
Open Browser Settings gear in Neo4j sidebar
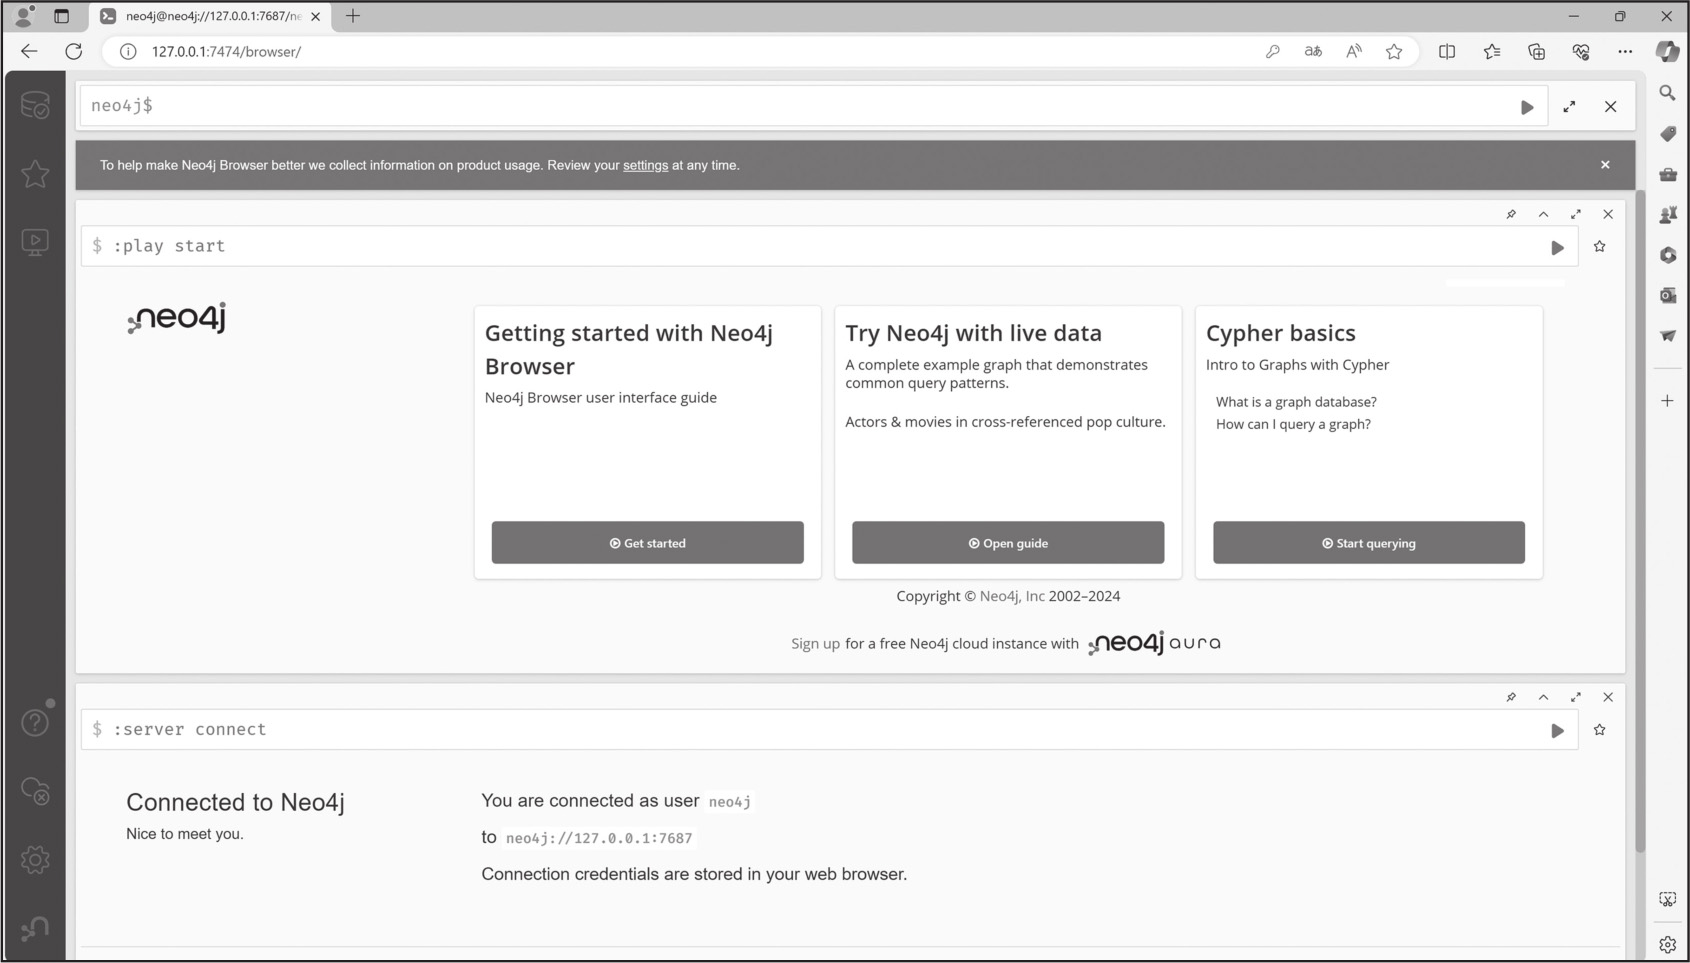point(35,860)
